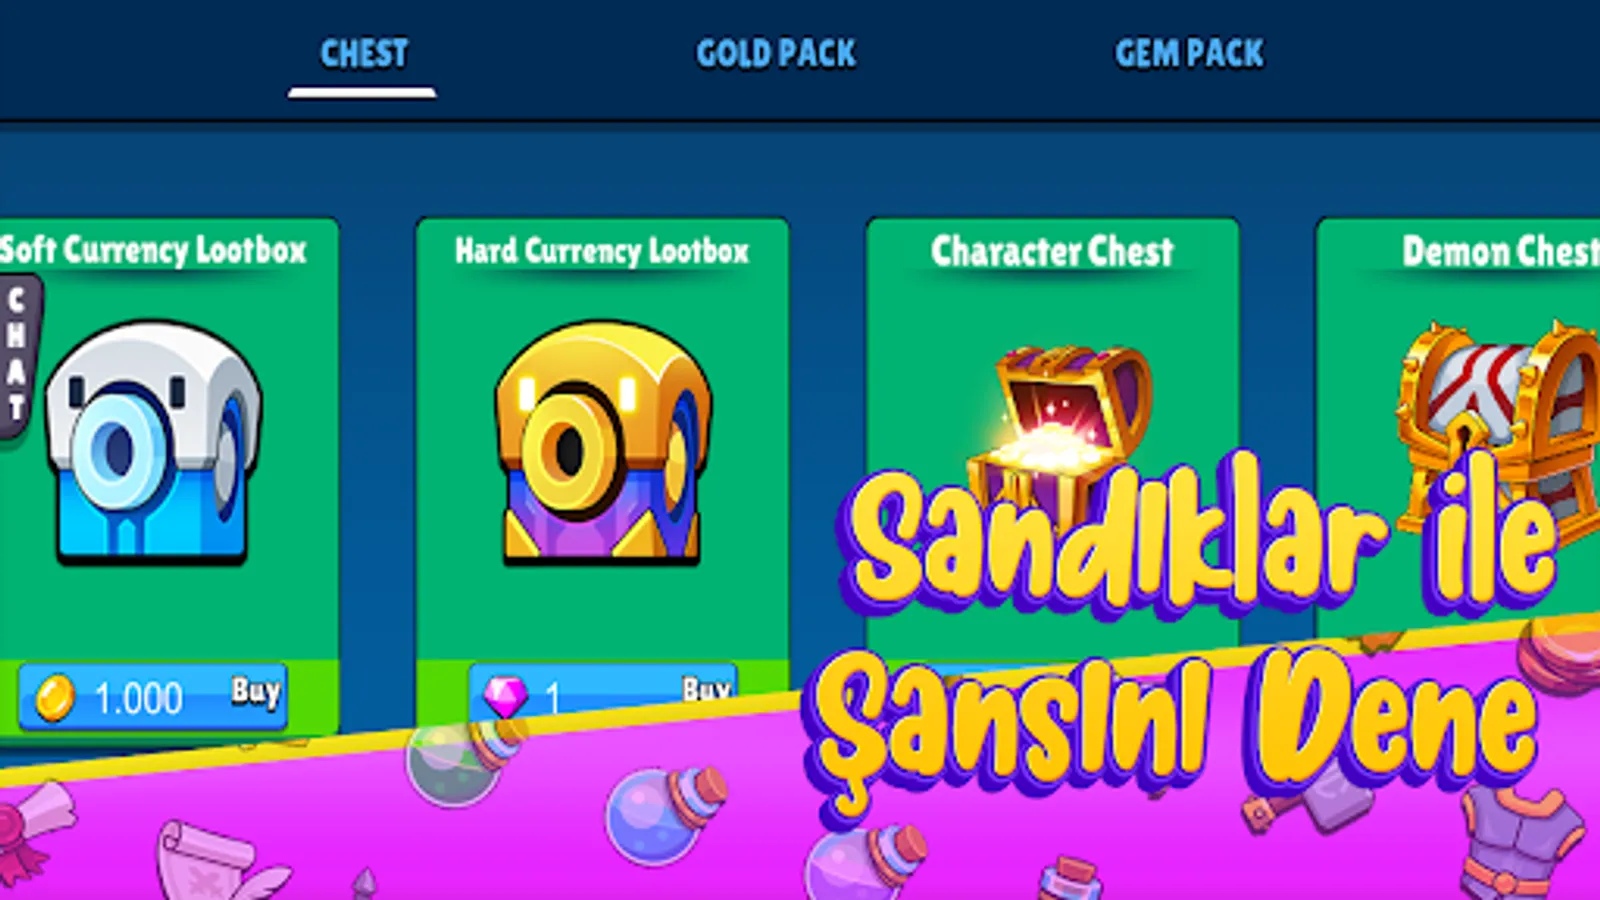Screen dimensions: 1600x900
Task: Switch to the CHEST tab
Action: coord(363,54)
